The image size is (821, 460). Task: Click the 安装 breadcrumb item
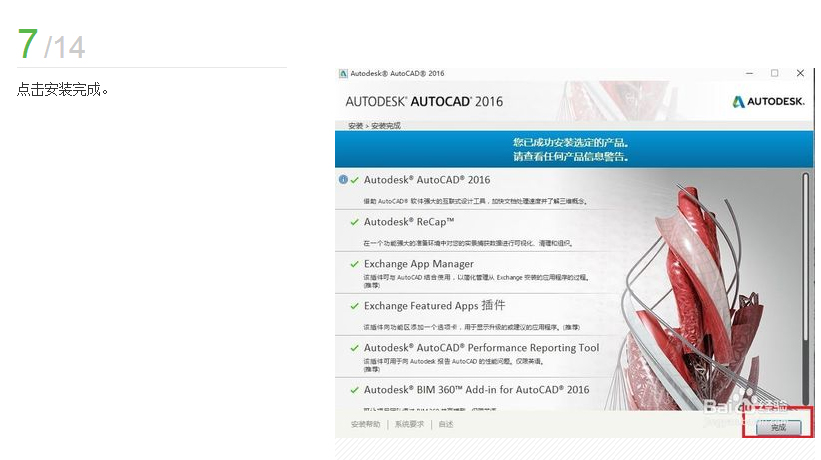pyautogui.click(x=355, y=126)
